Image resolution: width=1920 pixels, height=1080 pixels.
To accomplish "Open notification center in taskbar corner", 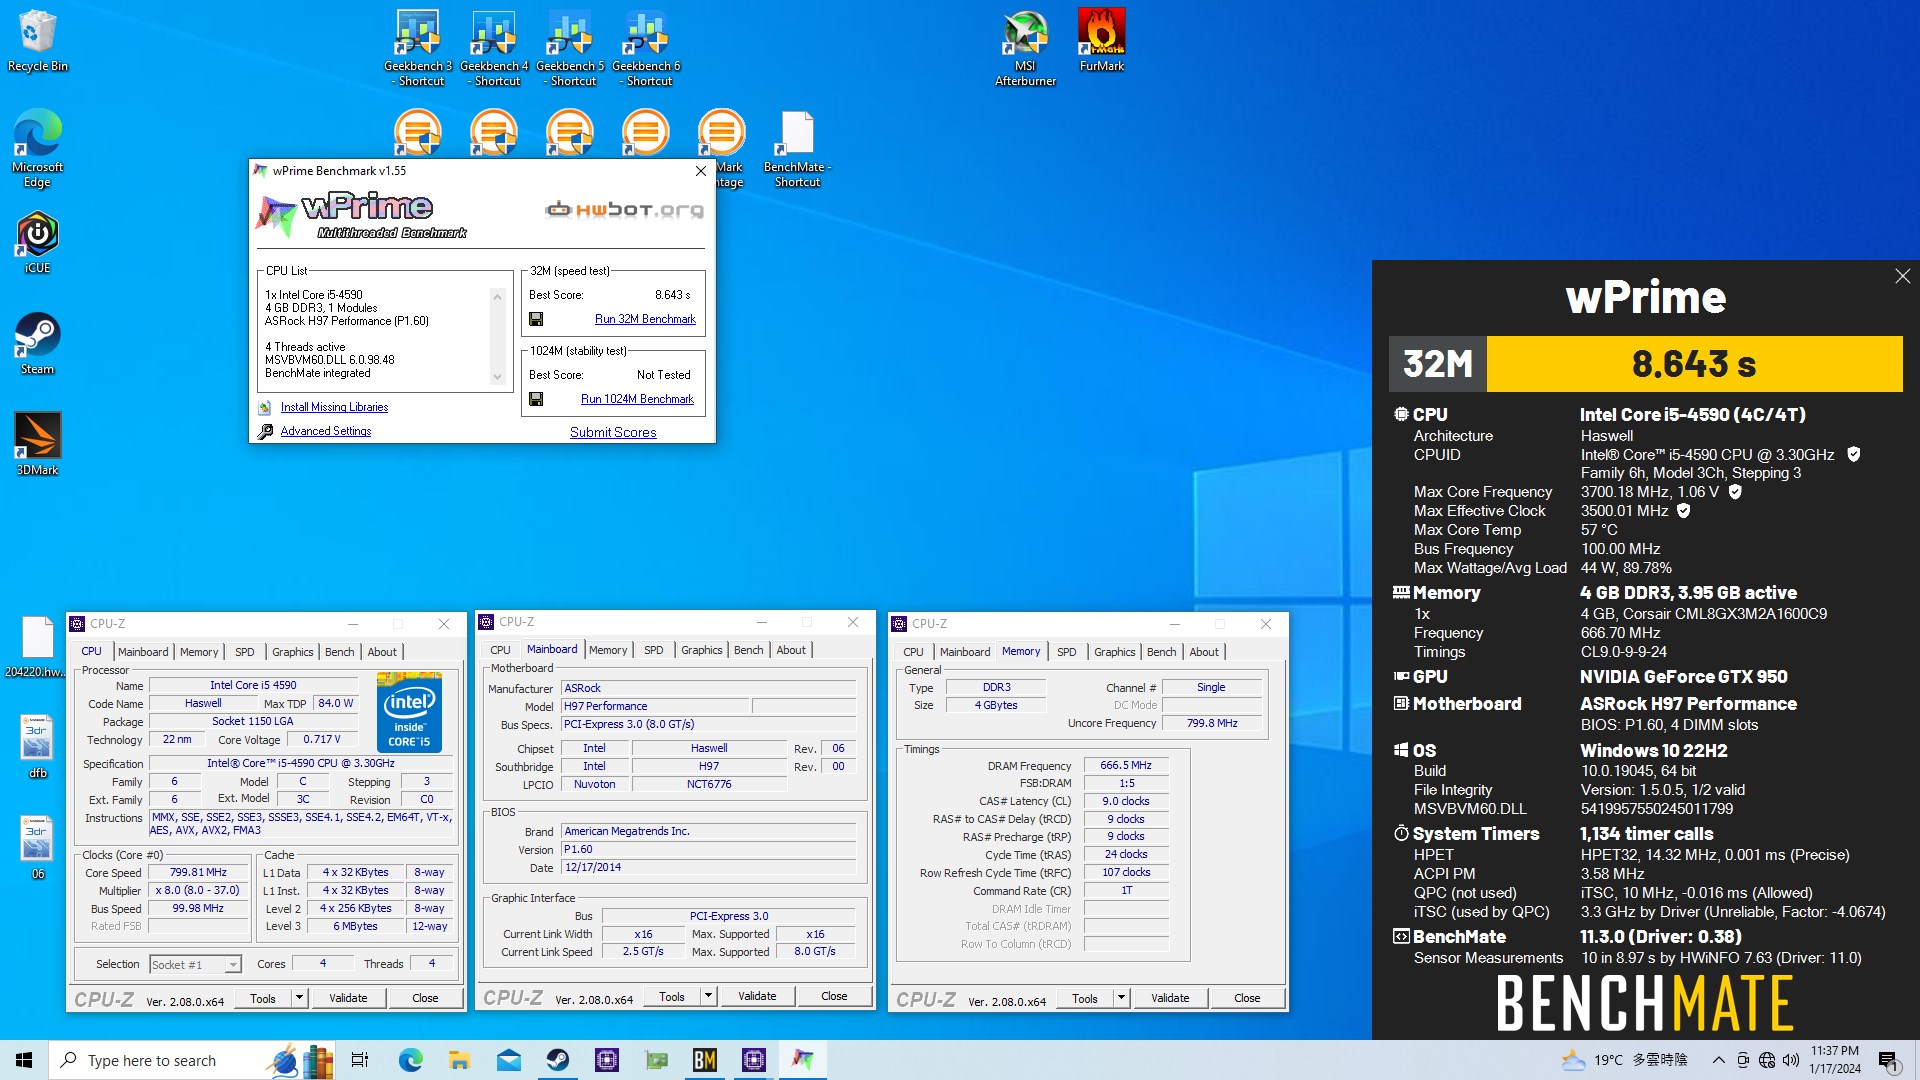I will pyautogui.click(x=1888, y=1061).
